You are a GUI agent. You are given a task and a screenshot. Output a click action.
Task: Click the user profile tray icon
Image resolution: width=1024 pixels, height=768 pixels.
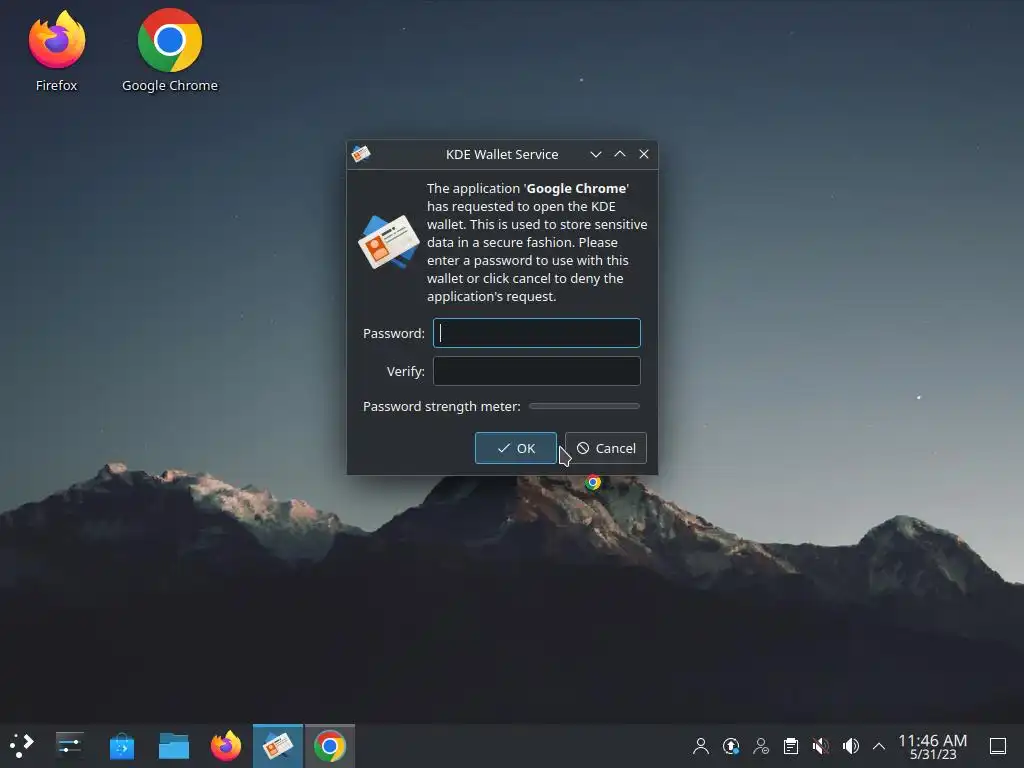pyautogui.click(x=701, y=746)
